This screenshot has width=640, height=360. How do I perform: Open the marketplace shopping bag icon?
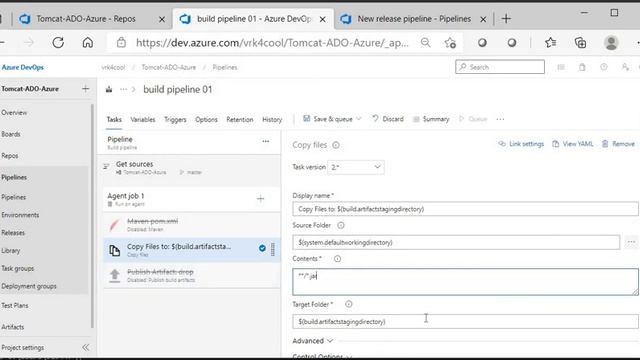coord(582,67)
